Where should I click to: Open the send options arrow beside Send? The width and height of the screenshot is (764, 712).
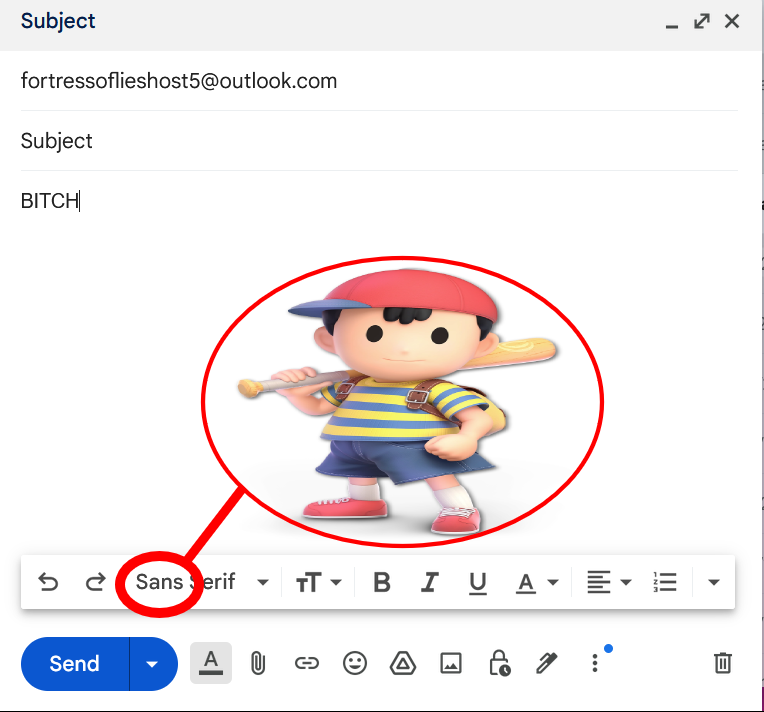pyautogui.click(x=153, y=664)
